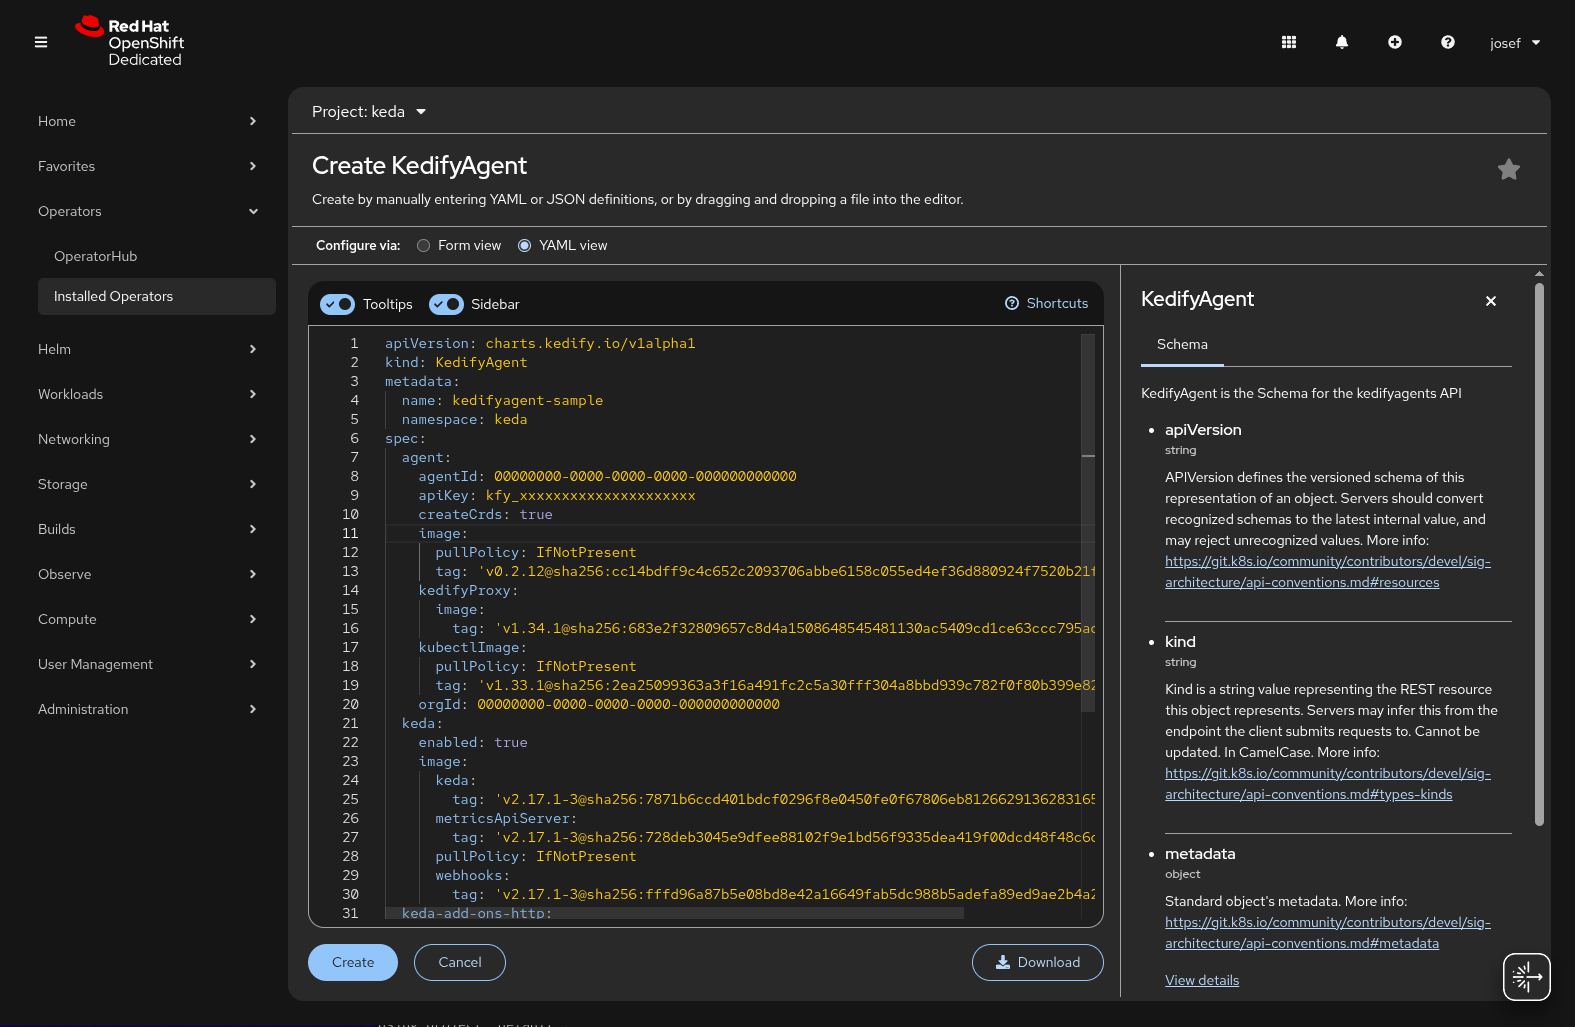Click the sidebar vertical scrollbar

click(x=1539, y=555)
